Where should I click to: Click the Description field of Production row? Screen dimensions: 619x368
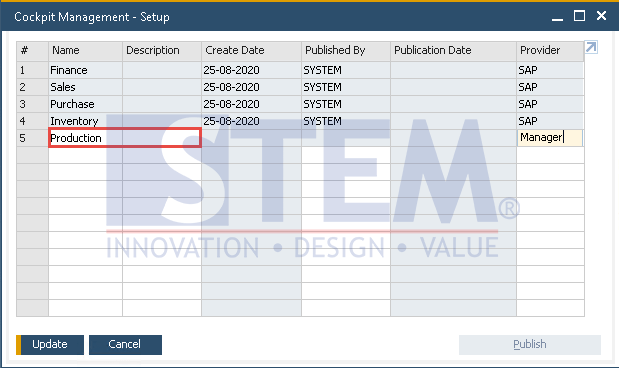(162, 138)
